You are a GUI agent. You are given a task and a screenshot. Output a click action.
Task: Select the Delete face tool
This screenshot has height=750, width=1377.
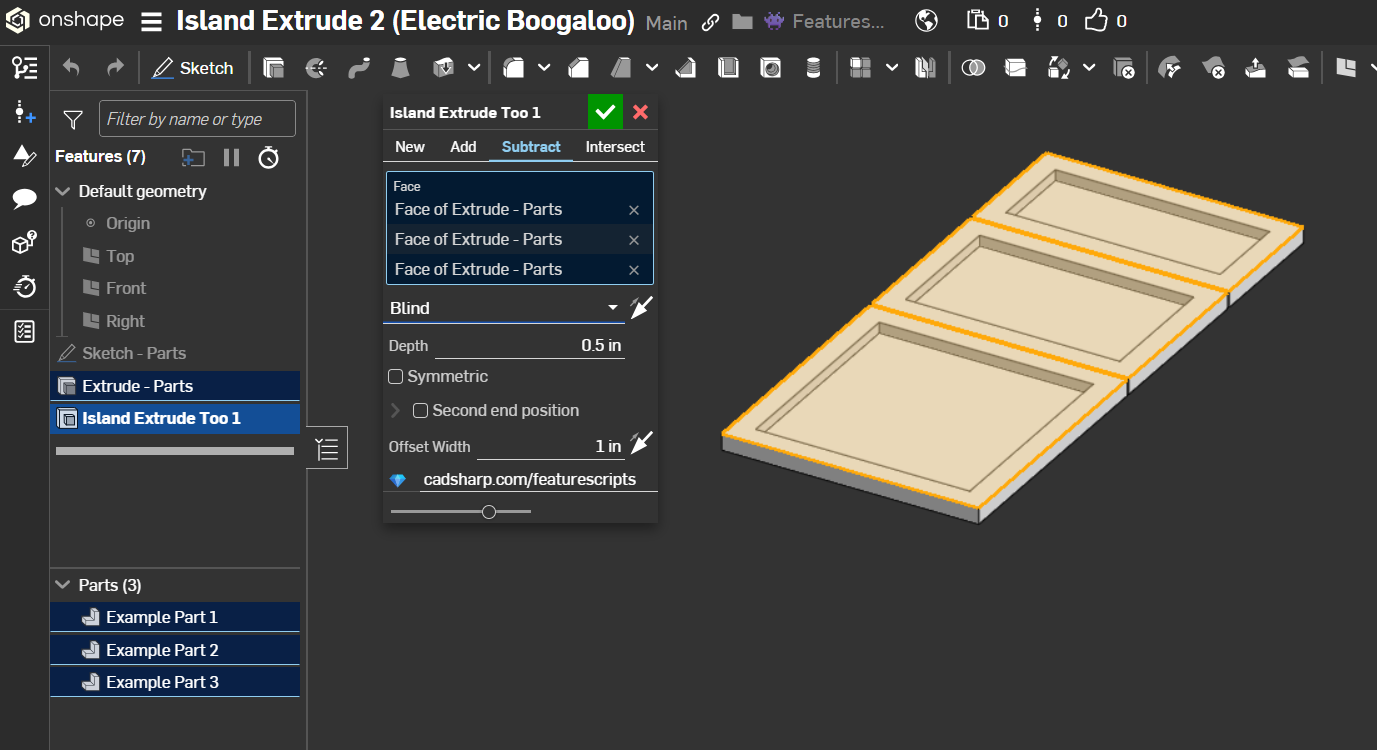click(x=1213, y=68)
